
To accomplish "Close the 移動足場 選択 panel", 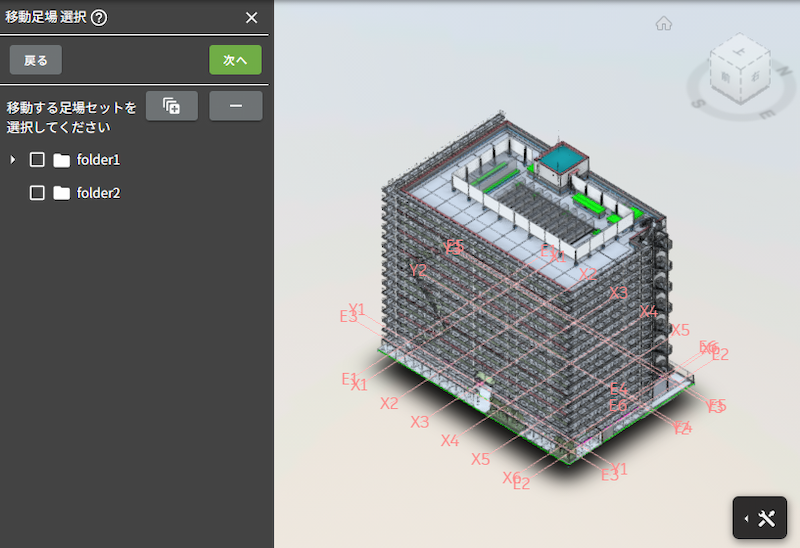I will [x=251, y=17].
